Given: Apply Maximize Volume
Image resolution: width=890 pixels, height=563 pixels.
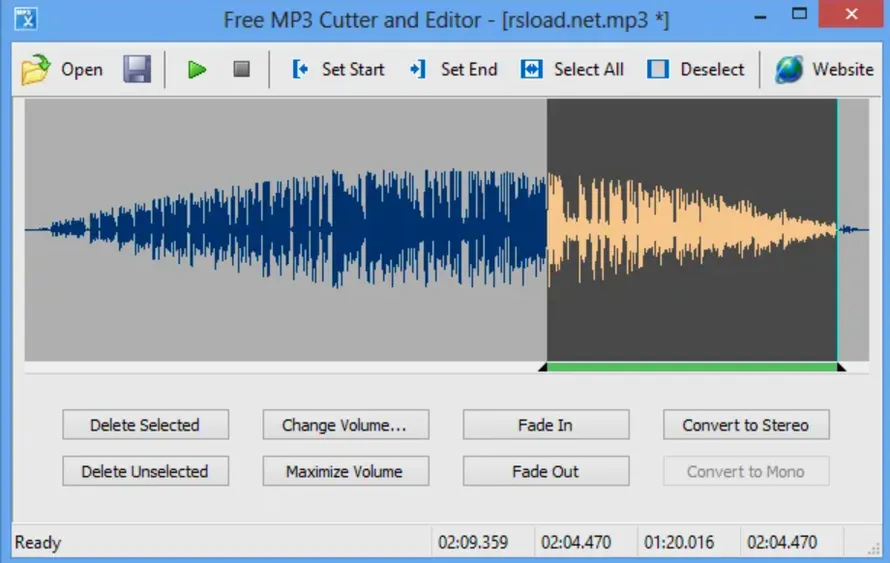Looking at the screenshot, I should pyautogui.click(x=345, y=471).
